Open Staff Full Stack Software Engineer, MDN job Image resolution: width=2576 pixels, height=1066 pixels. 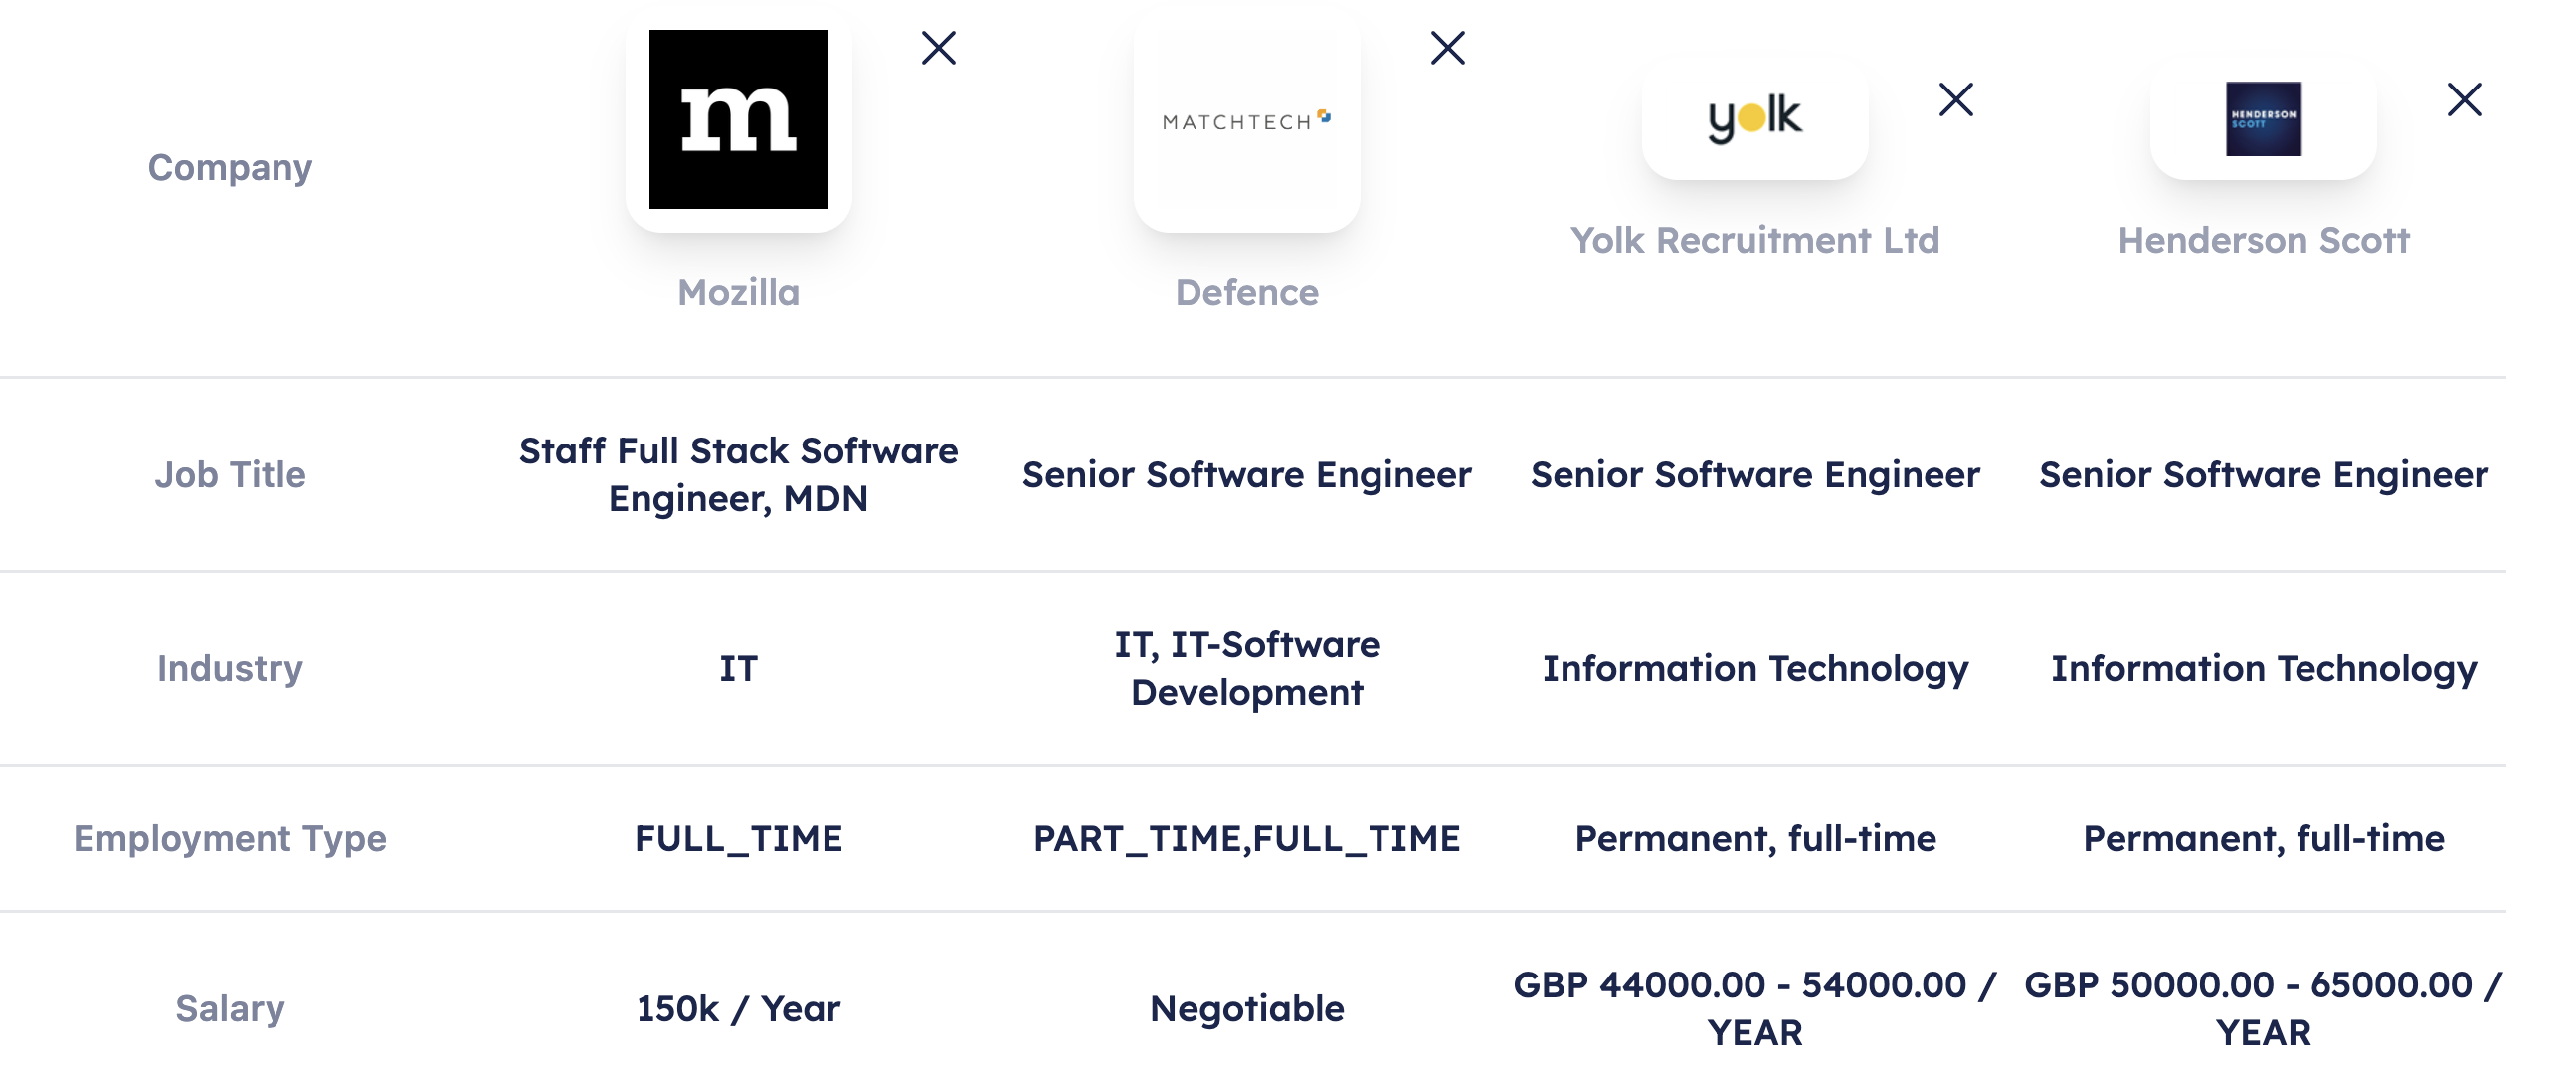[x=738, y=475]
